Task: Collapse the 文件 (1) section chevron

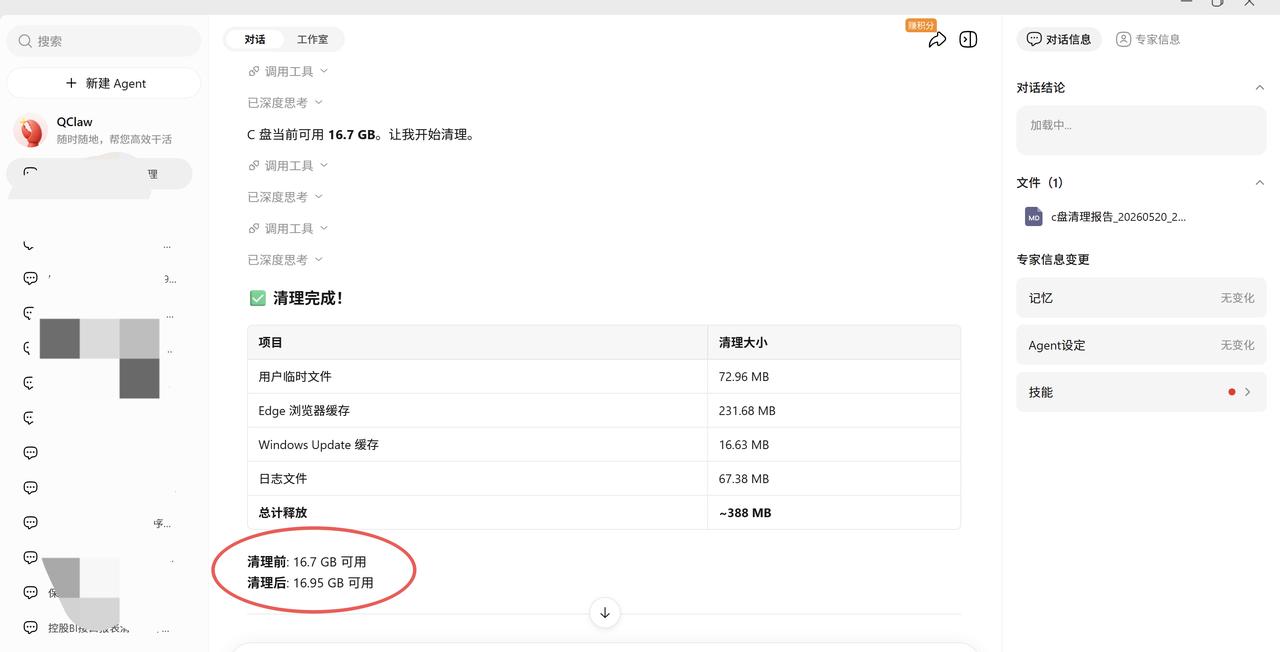Action: [1259, 183]
